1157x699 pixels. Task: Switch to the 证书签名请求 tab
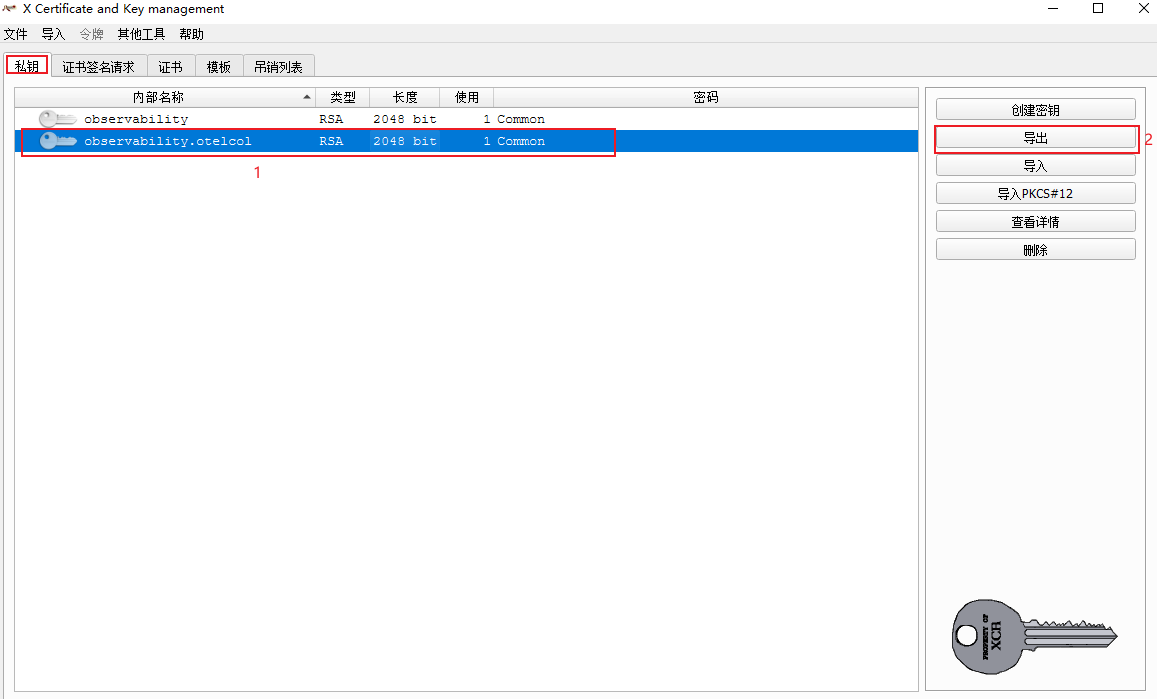(x=98, y=67)
